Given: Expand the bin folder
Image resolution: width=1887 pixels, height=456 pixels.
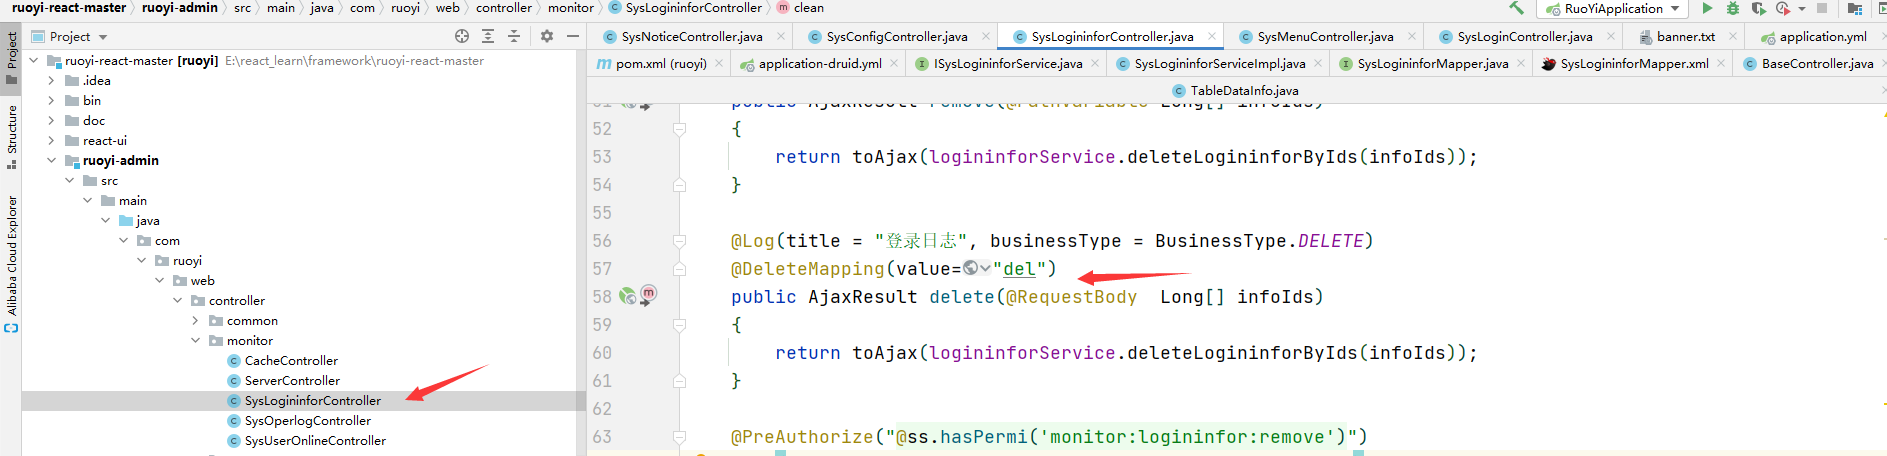Looking at the screenshot, I should [52, 100].
